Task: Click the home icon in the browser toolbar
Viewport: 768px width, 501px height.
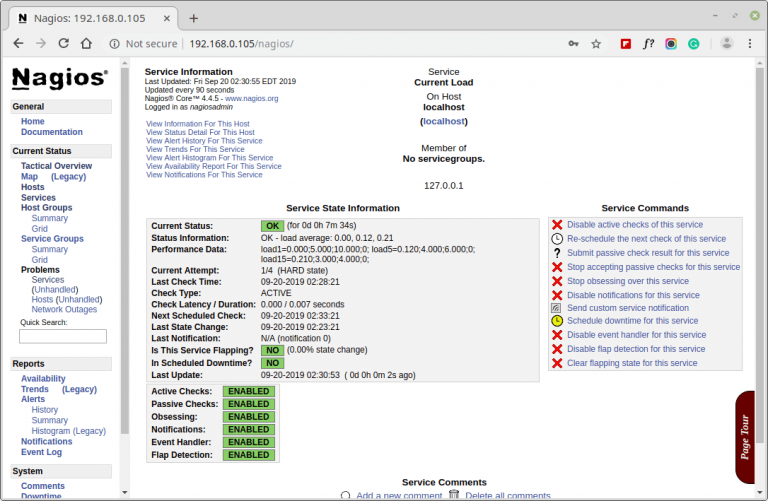Action: (x=87, y=44)
